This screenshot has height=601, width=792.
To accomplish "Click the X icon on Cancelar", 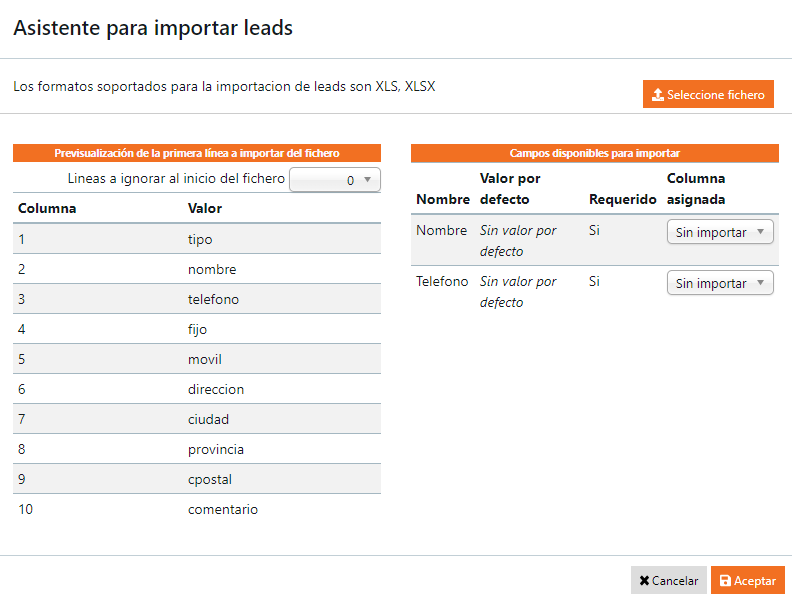I will coord(645,581).
